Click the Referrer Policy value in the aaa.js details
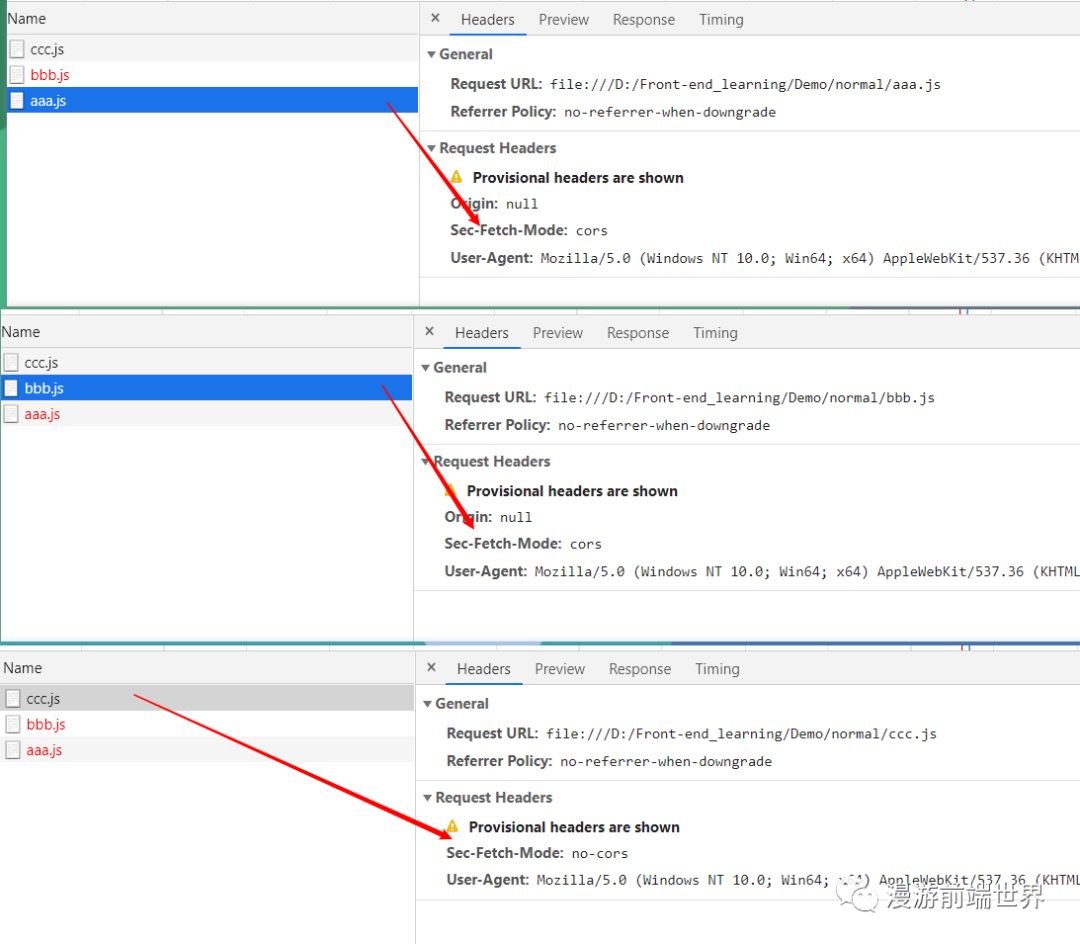1080x944 pixels. tap(670, 112)
